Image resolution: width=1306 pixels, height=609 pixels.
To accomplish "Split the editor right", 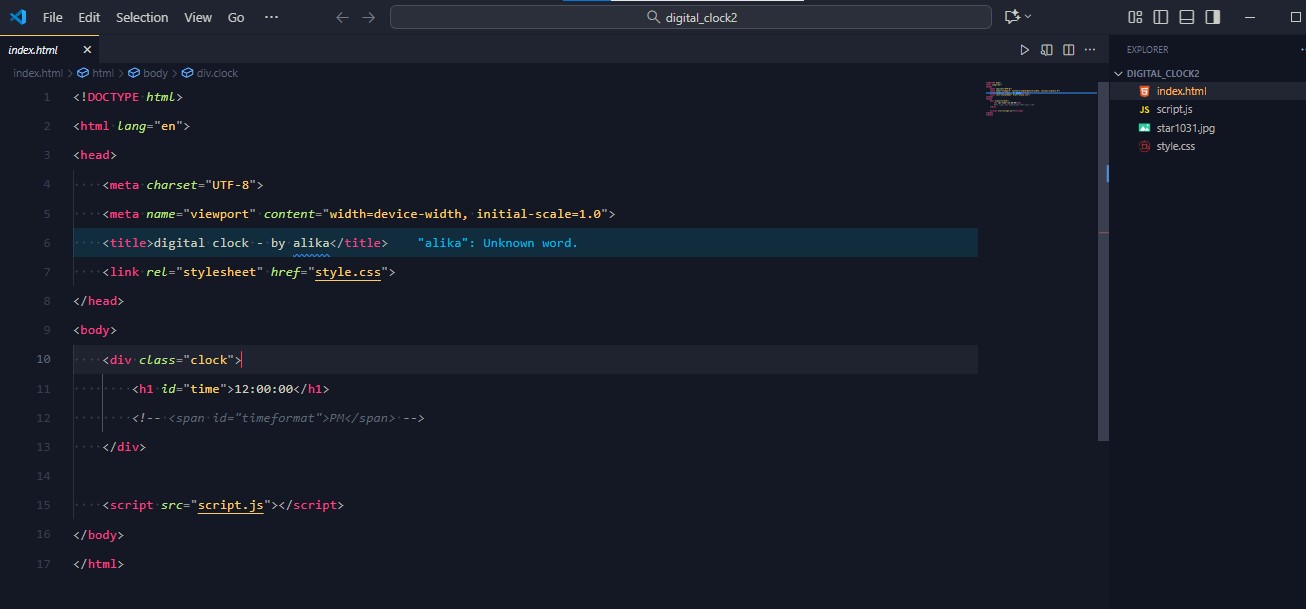I will pos(1069,49).
